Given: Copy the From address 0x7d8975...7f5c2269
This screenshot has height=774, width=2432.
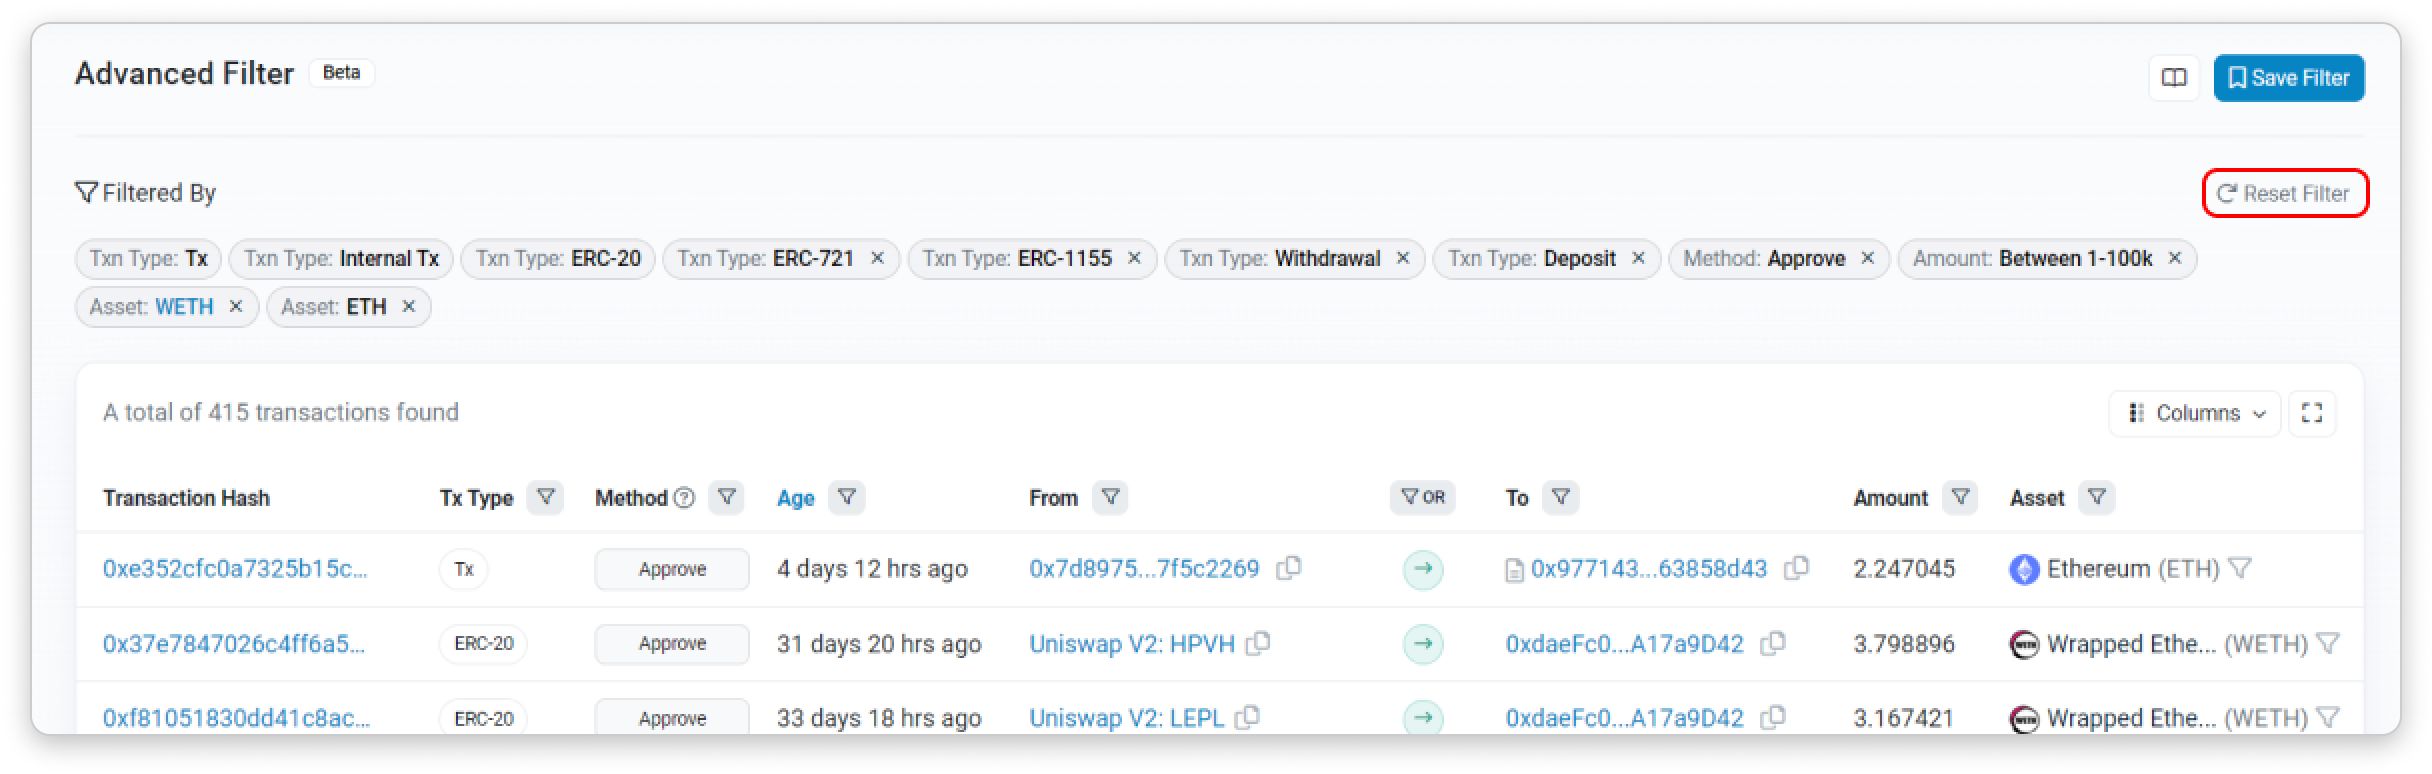Looking at the screenshot, I should pos(1289,568).
